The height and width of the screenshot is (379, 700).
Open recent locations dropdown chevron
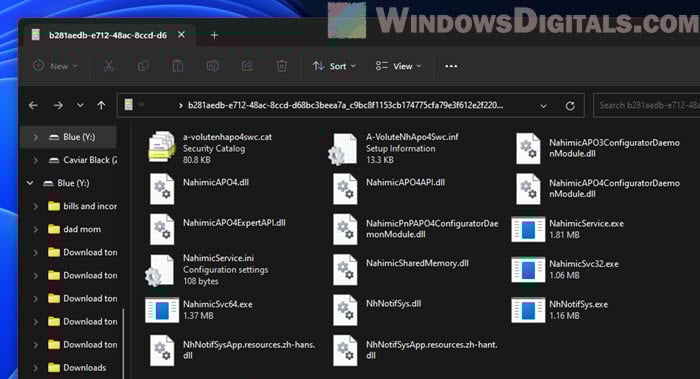(80, 105)
